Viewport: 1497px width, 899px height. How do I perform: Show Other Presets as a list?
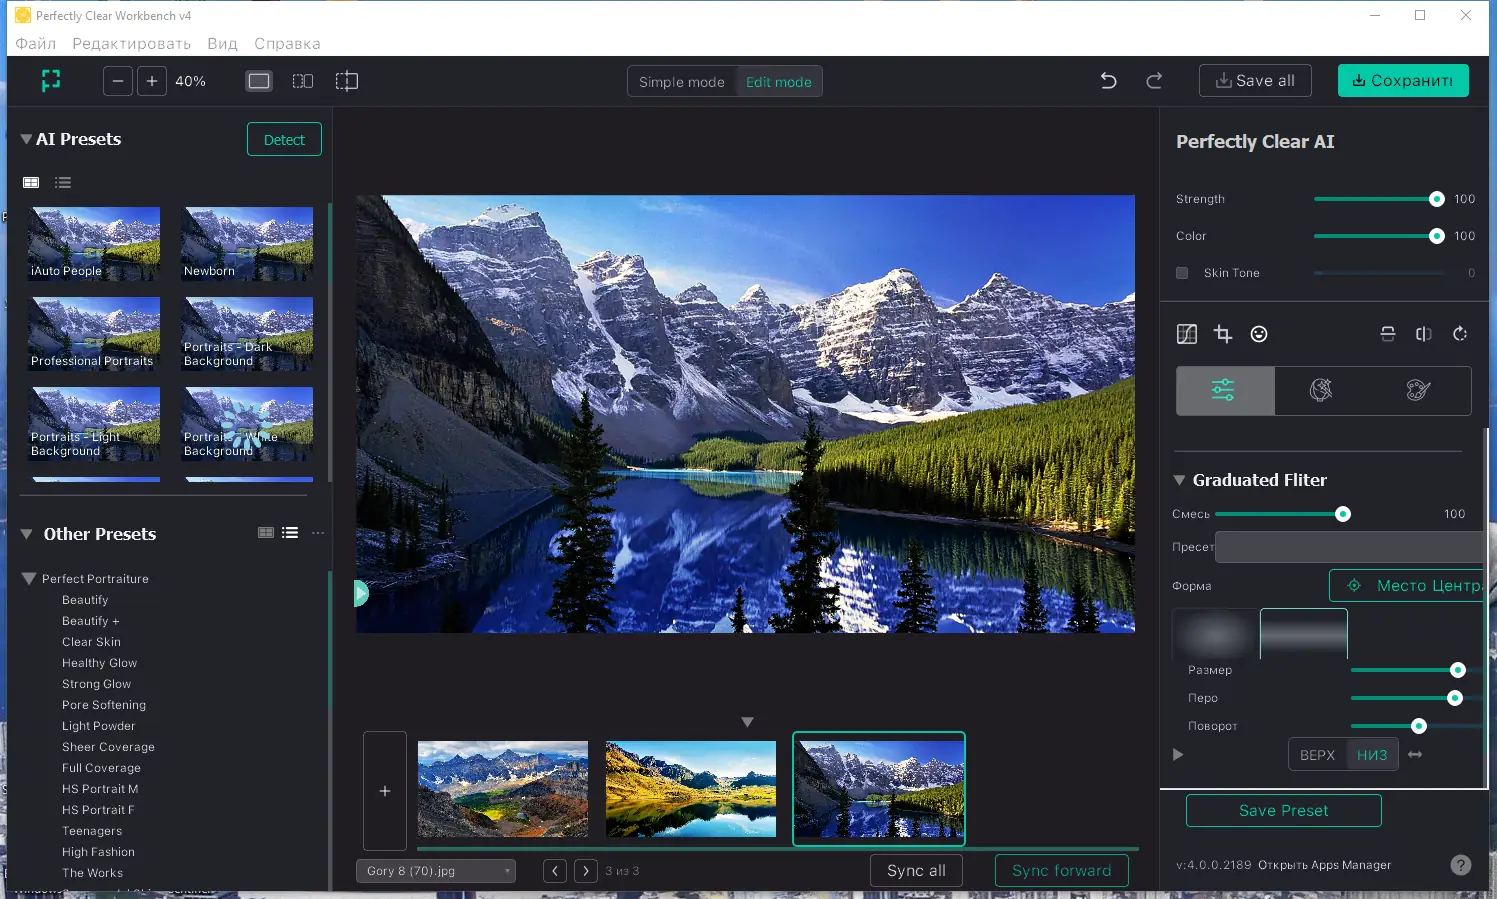pos(290,533)
